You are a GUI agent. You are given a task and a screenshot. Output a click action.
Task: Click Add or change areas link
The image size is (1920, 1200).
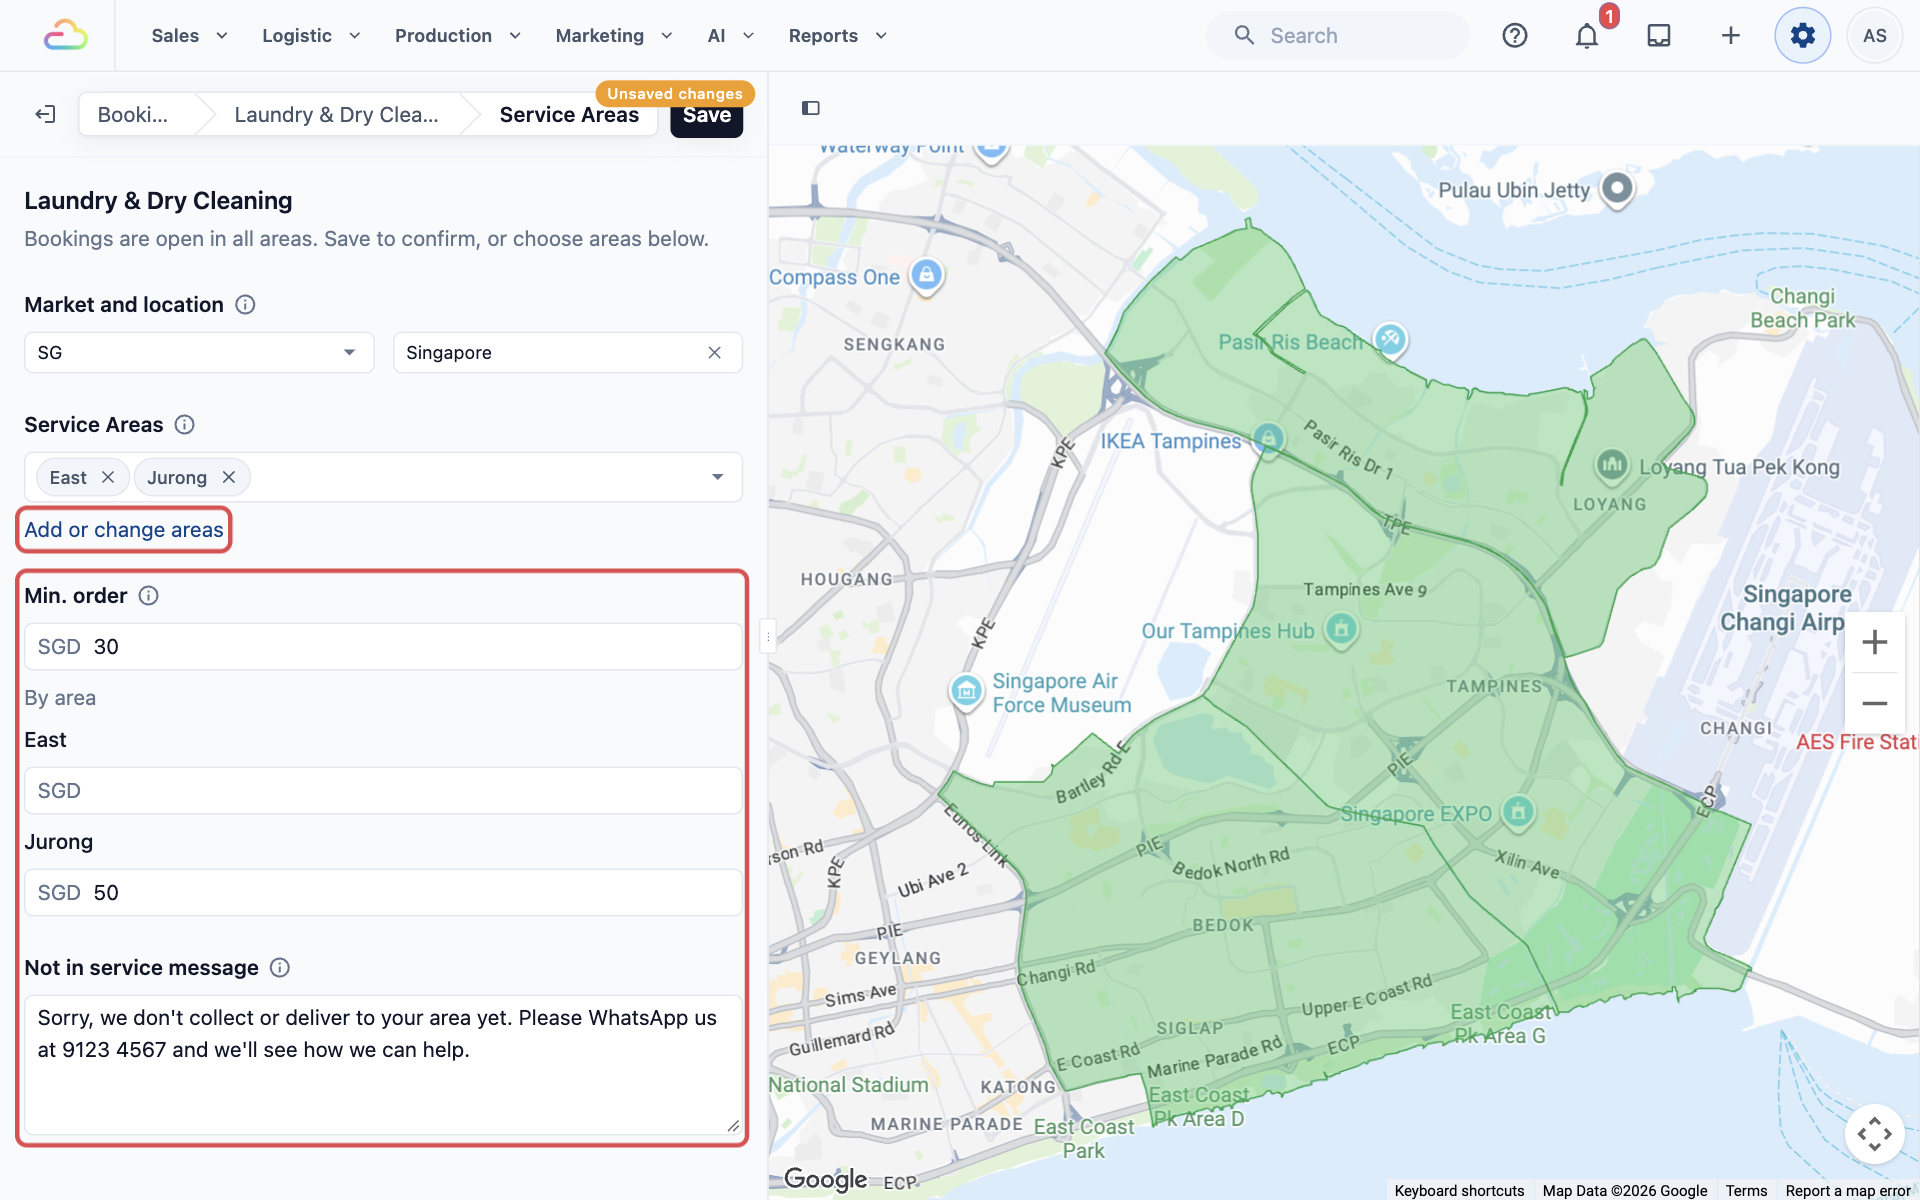tap(124, 530)
